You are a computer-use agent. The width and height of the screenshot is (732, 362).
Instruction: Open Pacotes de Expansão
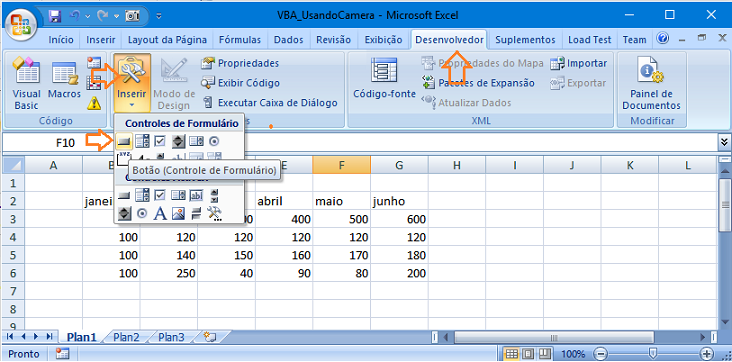[x=478, y=83]
